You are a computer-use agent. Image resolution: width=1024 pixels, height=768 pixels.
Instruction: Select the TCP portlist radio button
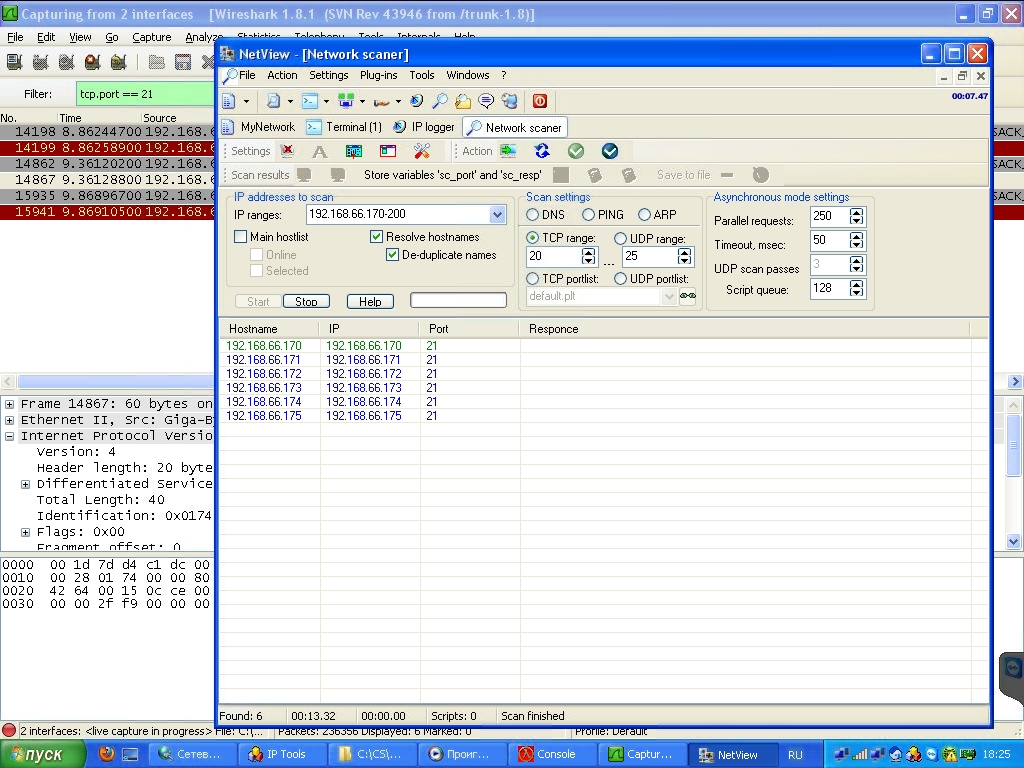[532, 279]
